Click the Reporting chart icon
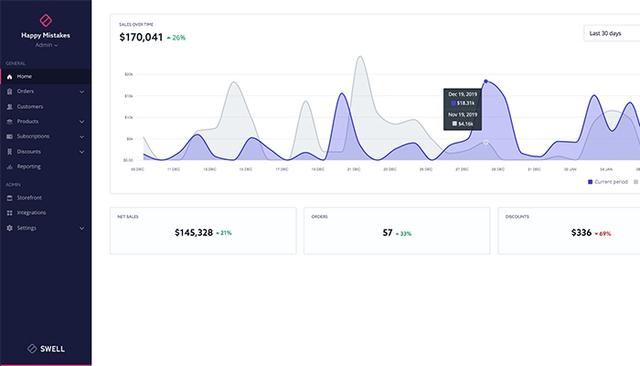640x366 pixels. [10, 166]
